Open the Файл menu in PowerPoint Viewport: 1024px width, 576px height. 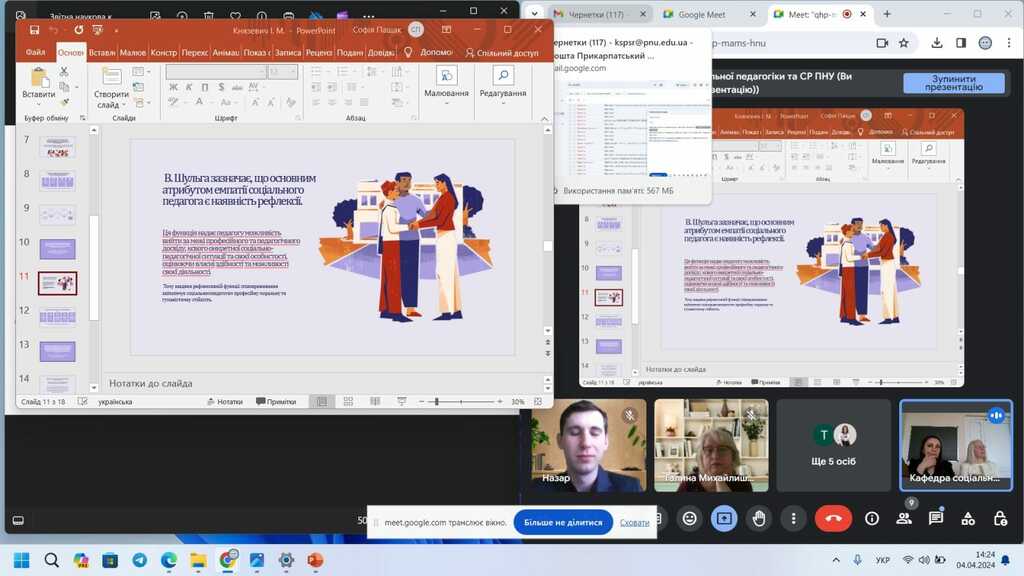[35, 52]
